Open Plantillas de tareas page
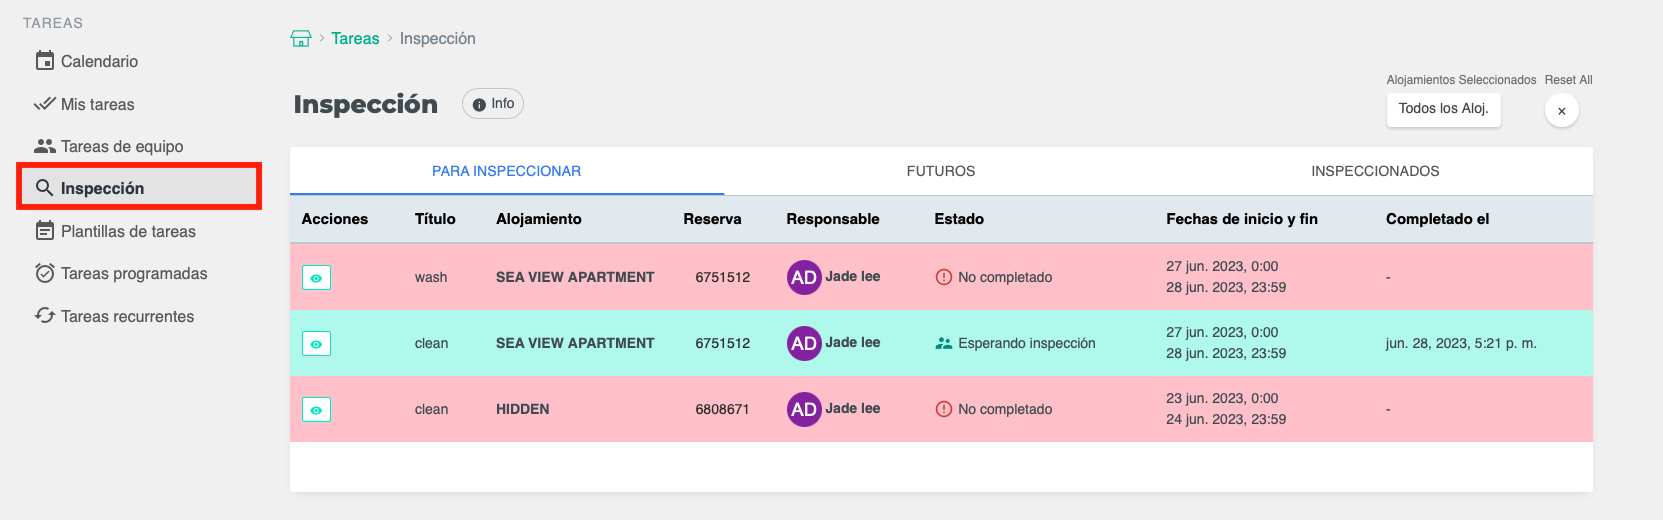Screen dimensions: 1663x520 [x=128, y=231]
